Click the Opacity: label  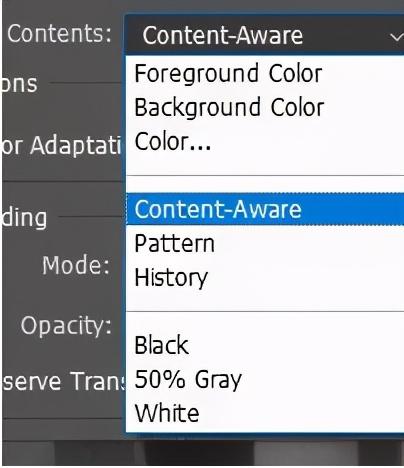(x=66, y=326)
